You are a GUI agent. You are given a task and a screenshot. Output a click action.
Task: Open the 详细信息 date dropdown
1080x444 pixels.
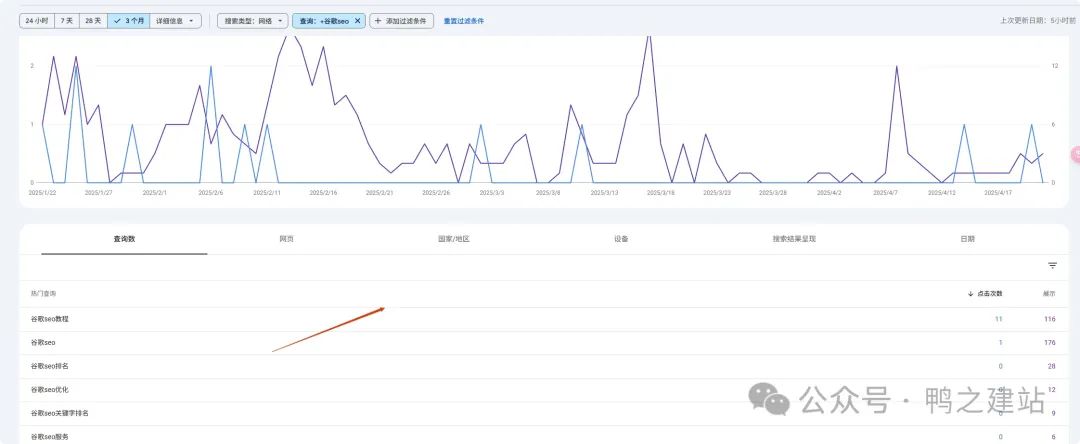tap(175, 21)
